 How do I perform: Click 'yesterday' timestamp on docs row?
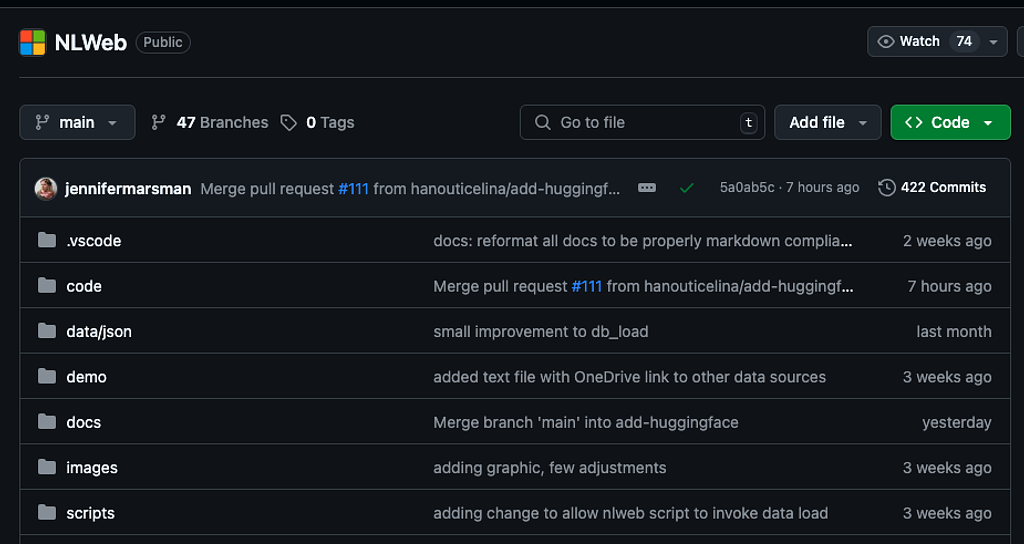tap(957, 422)
